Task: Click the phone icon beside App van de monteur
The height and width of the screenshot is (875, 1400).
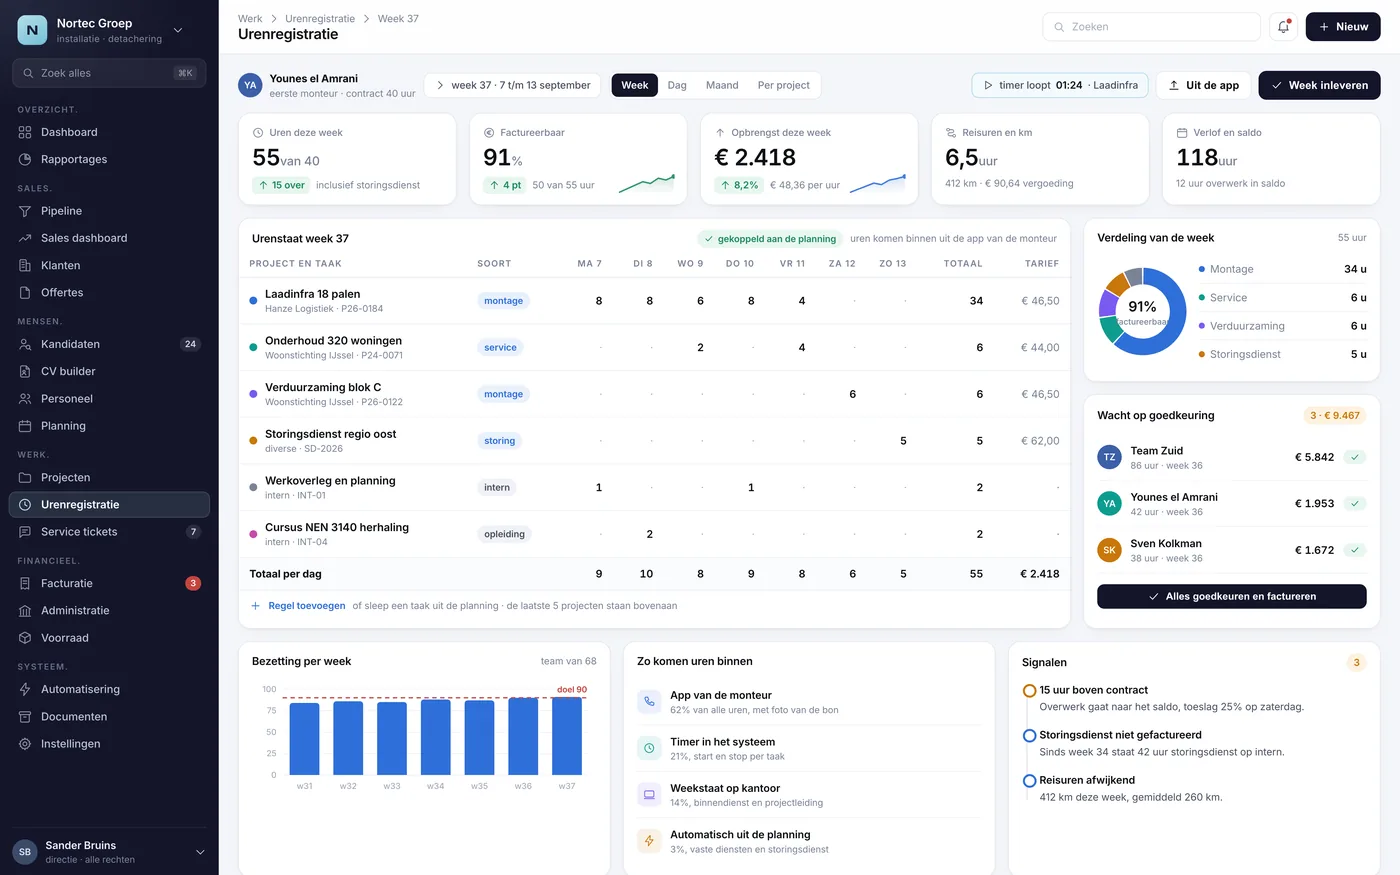Action: pos(649,702)
